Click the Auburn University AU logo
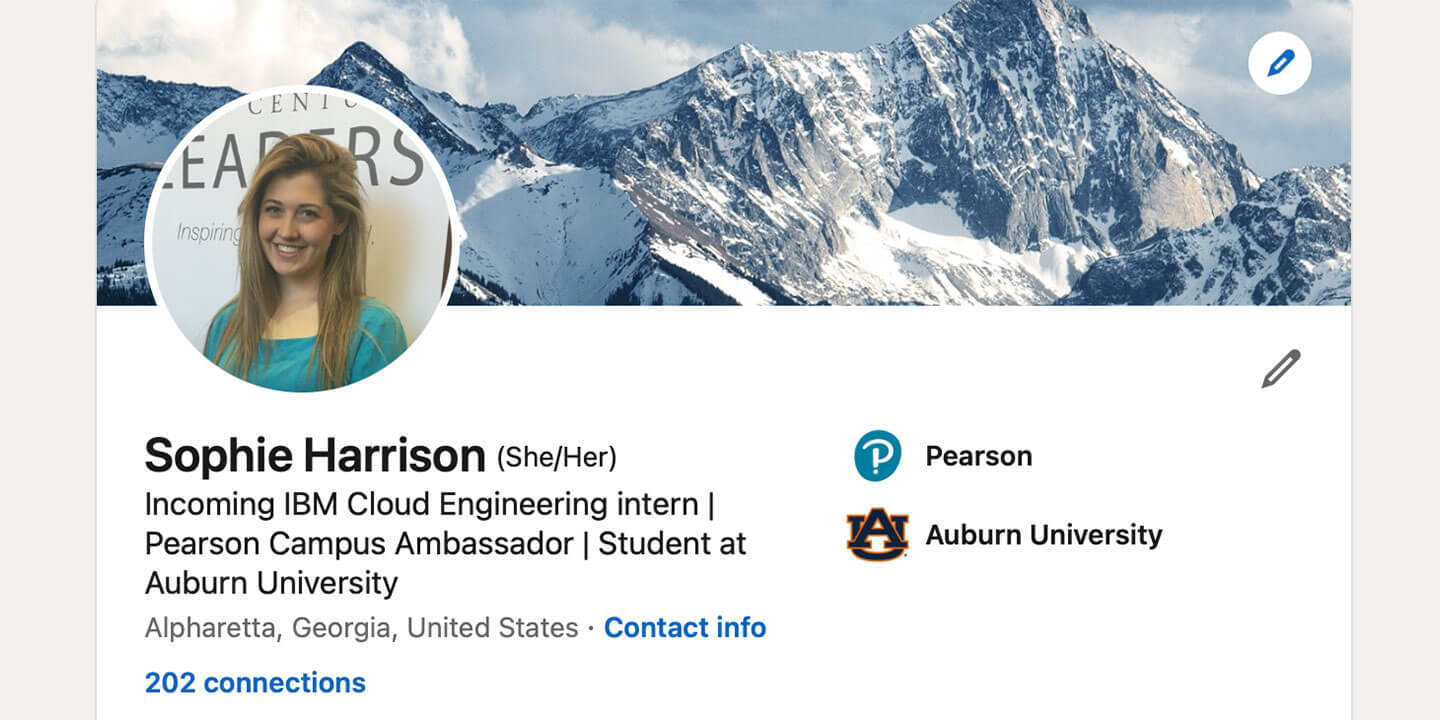1440x720 pixels. click(x=877, y=535)
